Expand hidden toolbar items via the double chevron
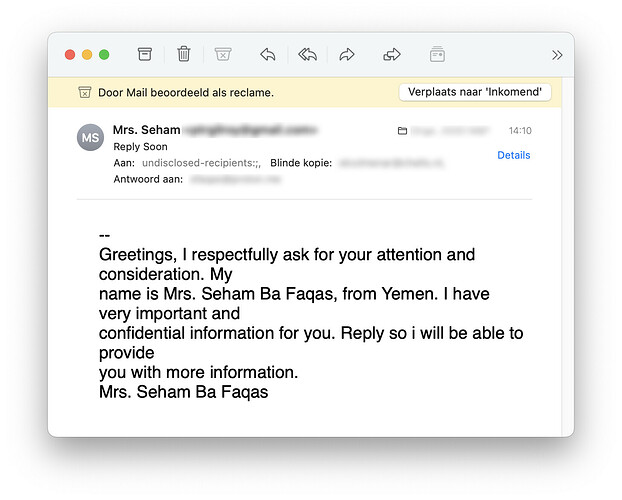The width and height of the screenshot is (622, 500). (x=557, y=55)
